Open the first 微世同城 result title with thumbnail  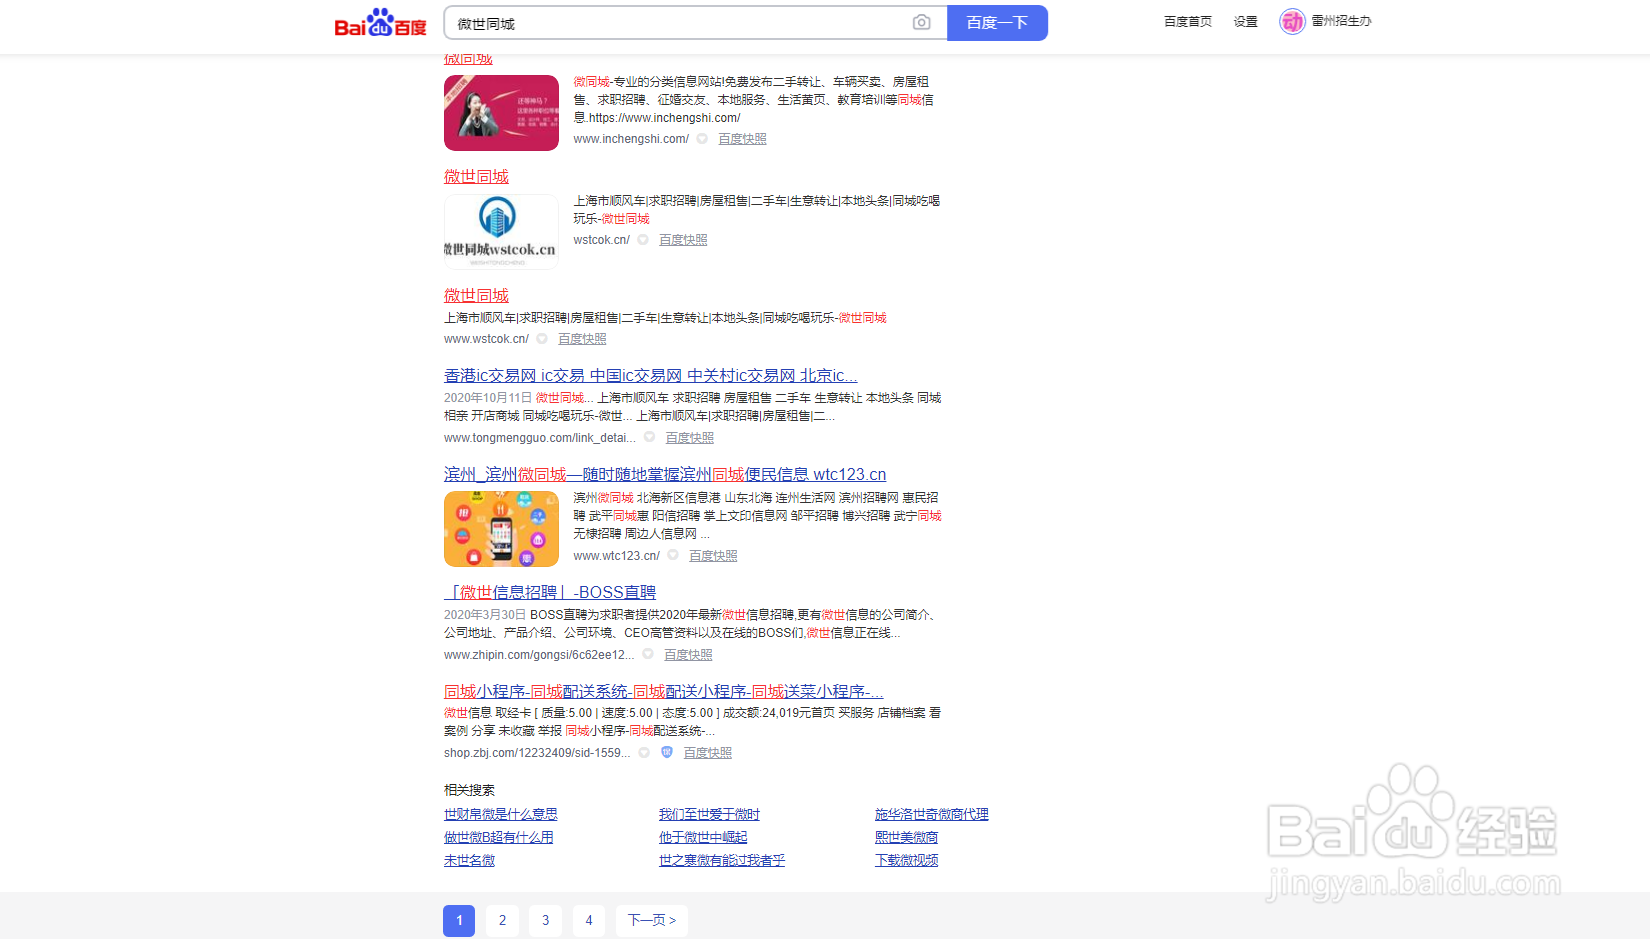[476, 176]
